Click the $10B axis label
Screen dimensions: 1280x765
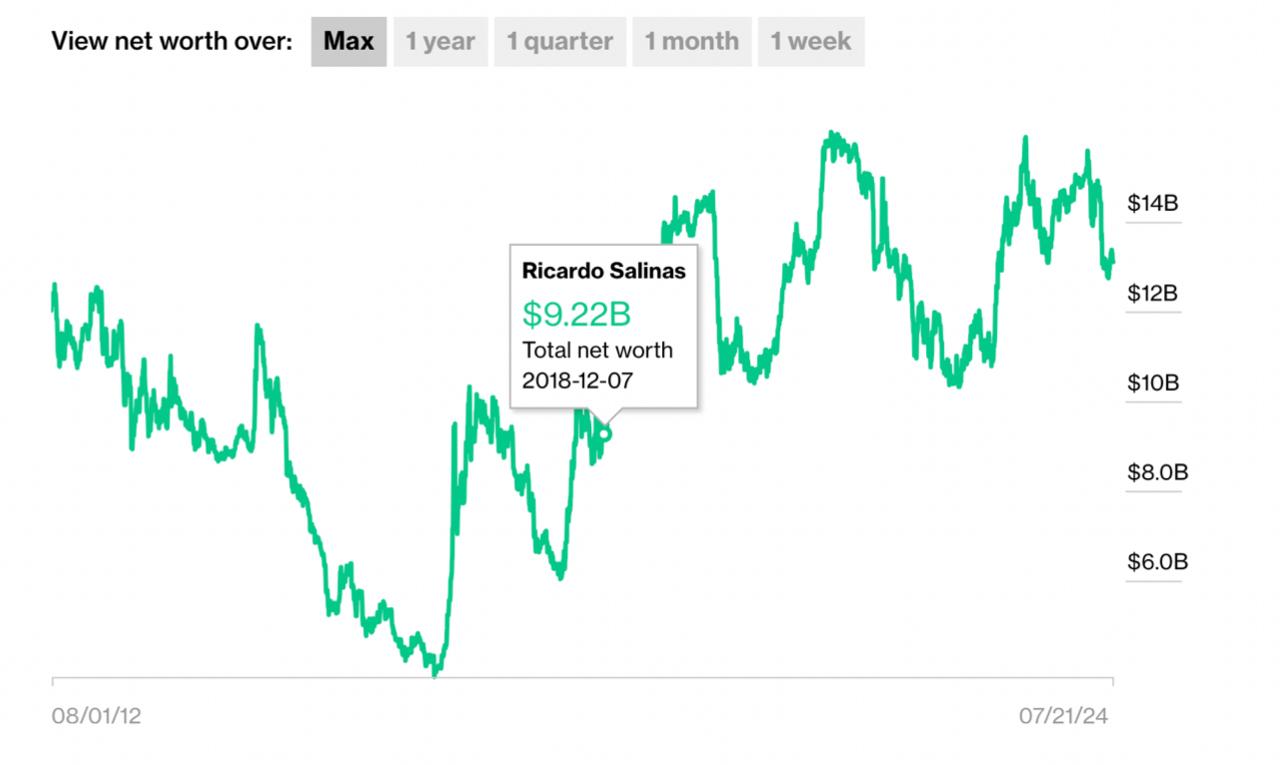coord(1153,383)
